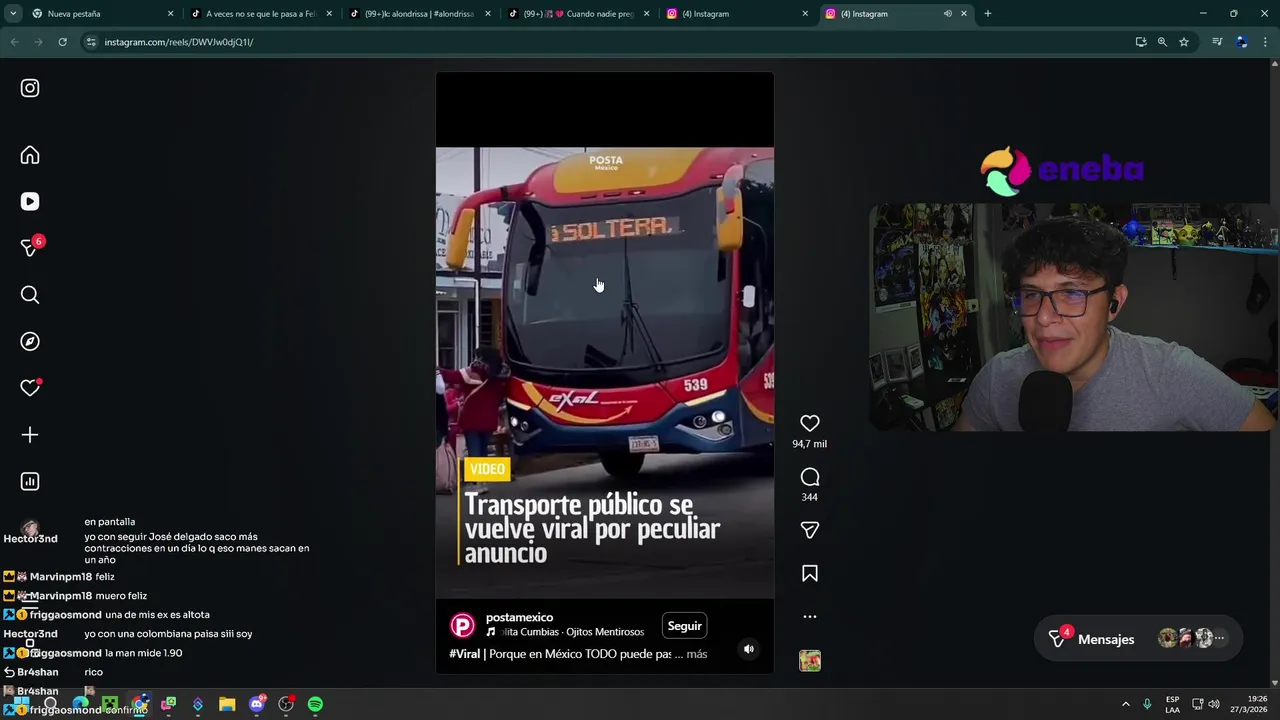
Task: Go to Home in Instagram sidebar
Action: 30,155
